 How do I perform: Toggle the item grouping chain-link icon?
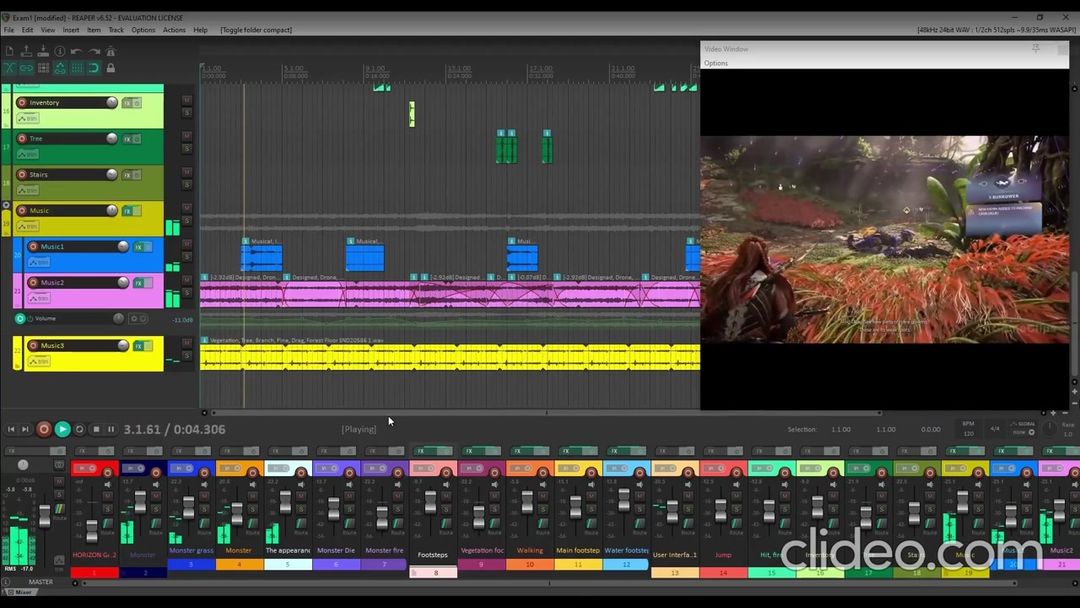tap(26, 68)
